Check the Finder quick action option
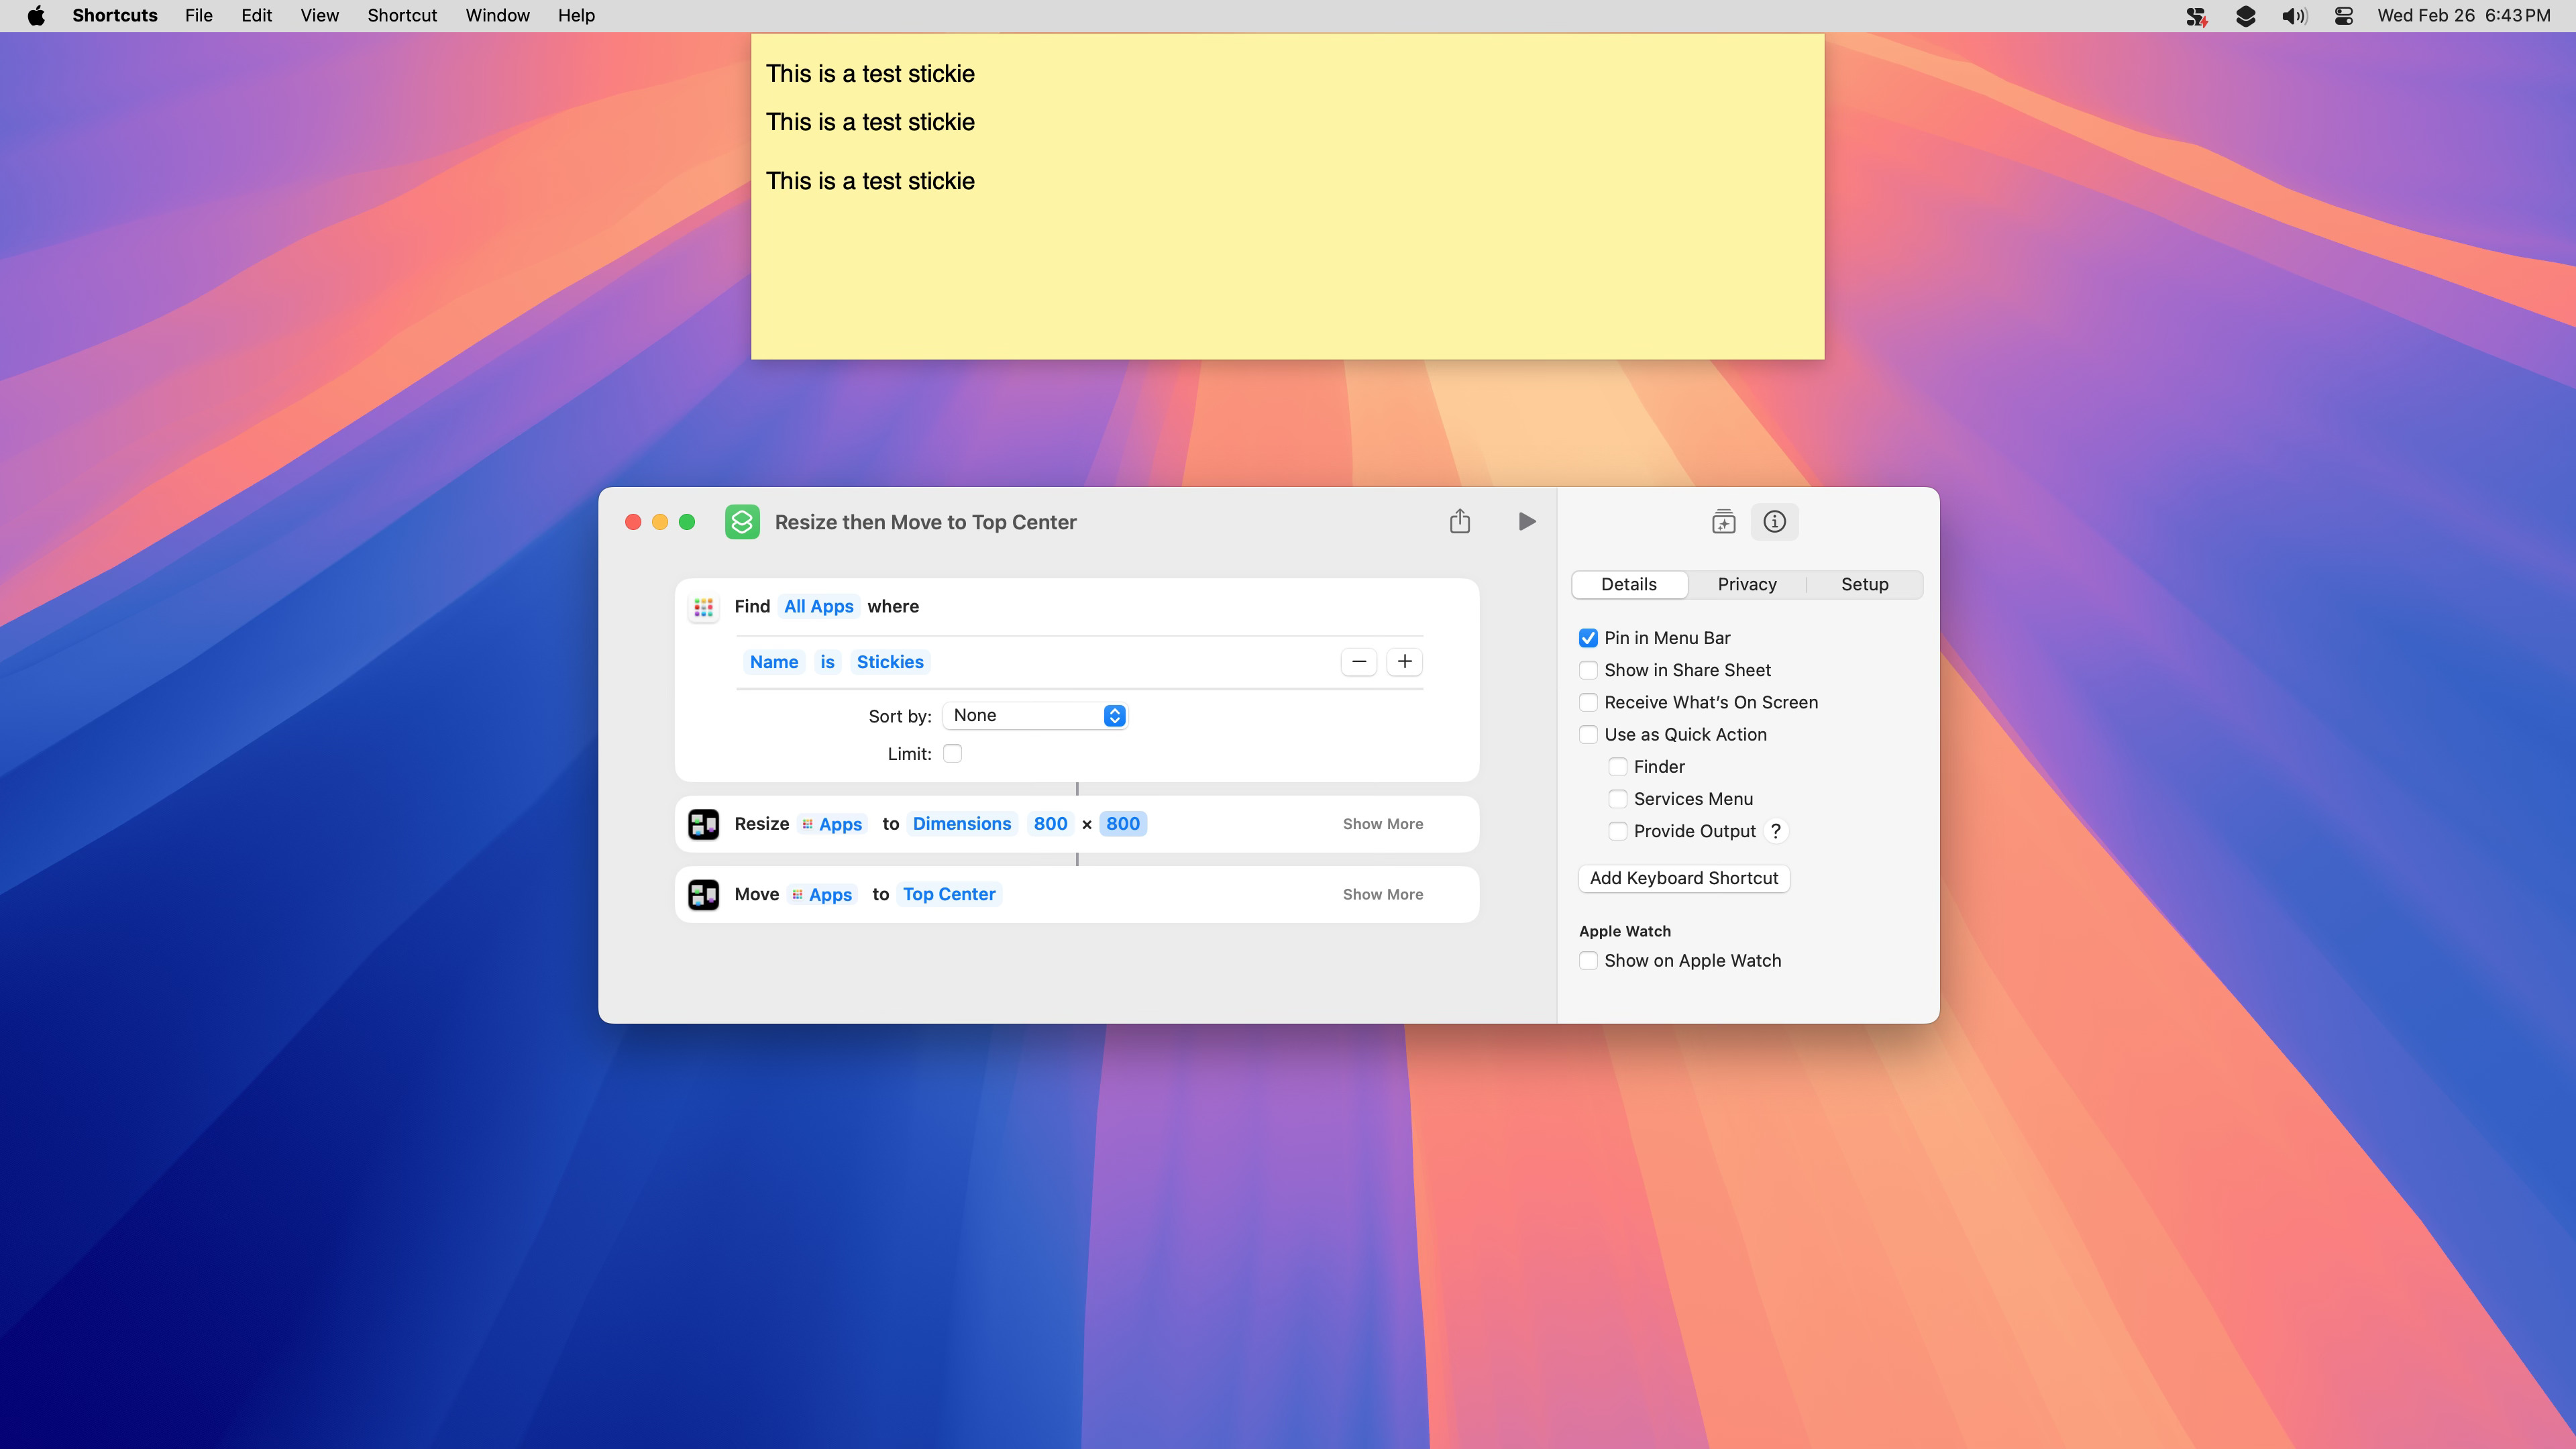Image resolution: width=2576 pixels, height=1449 pixels. (x=1617, y=767)
